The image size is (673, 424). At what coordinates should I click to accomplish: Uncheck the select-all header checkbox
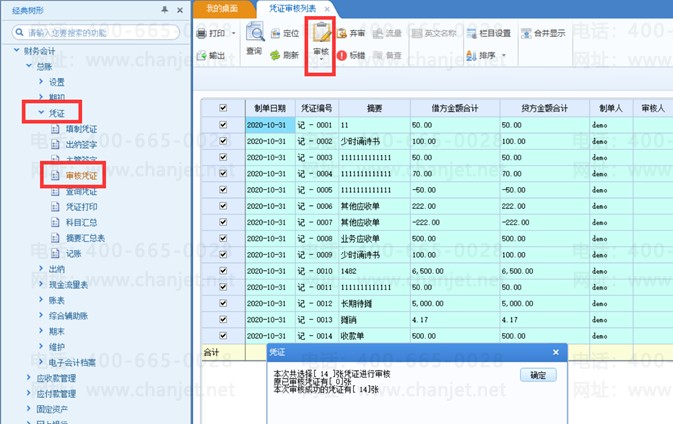coord(223,108)
